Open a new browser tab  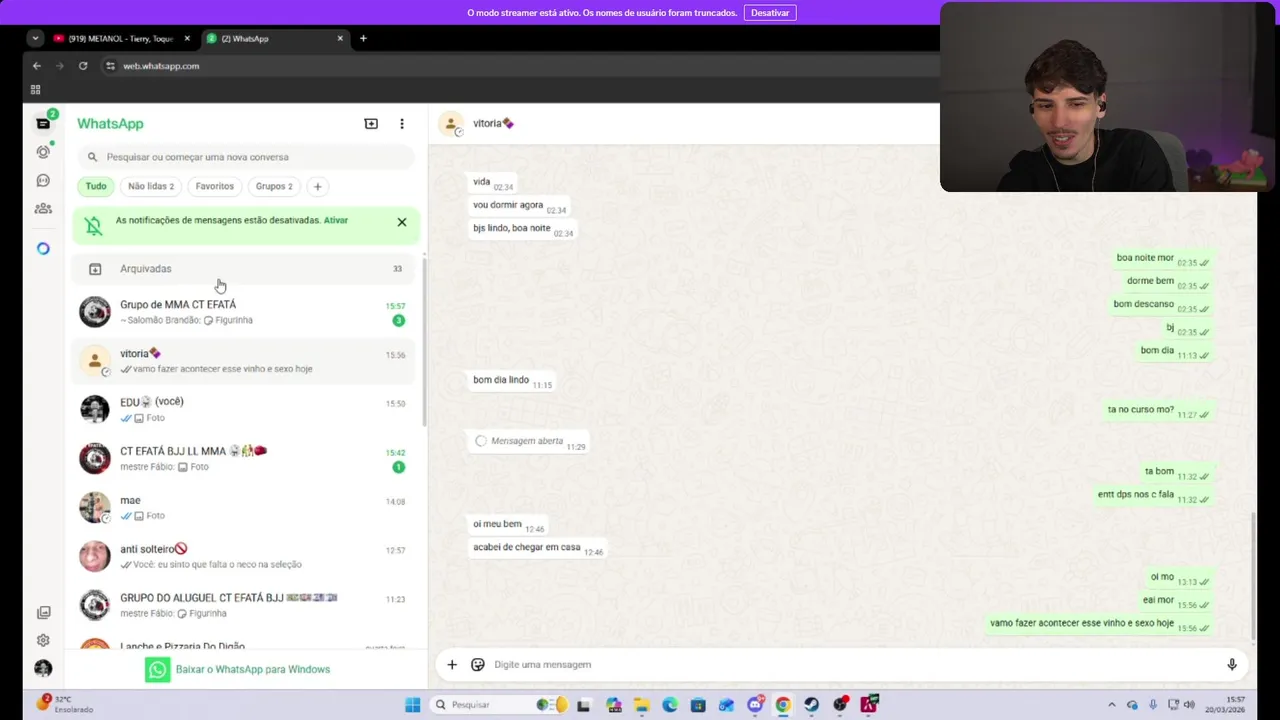(363, 38)
